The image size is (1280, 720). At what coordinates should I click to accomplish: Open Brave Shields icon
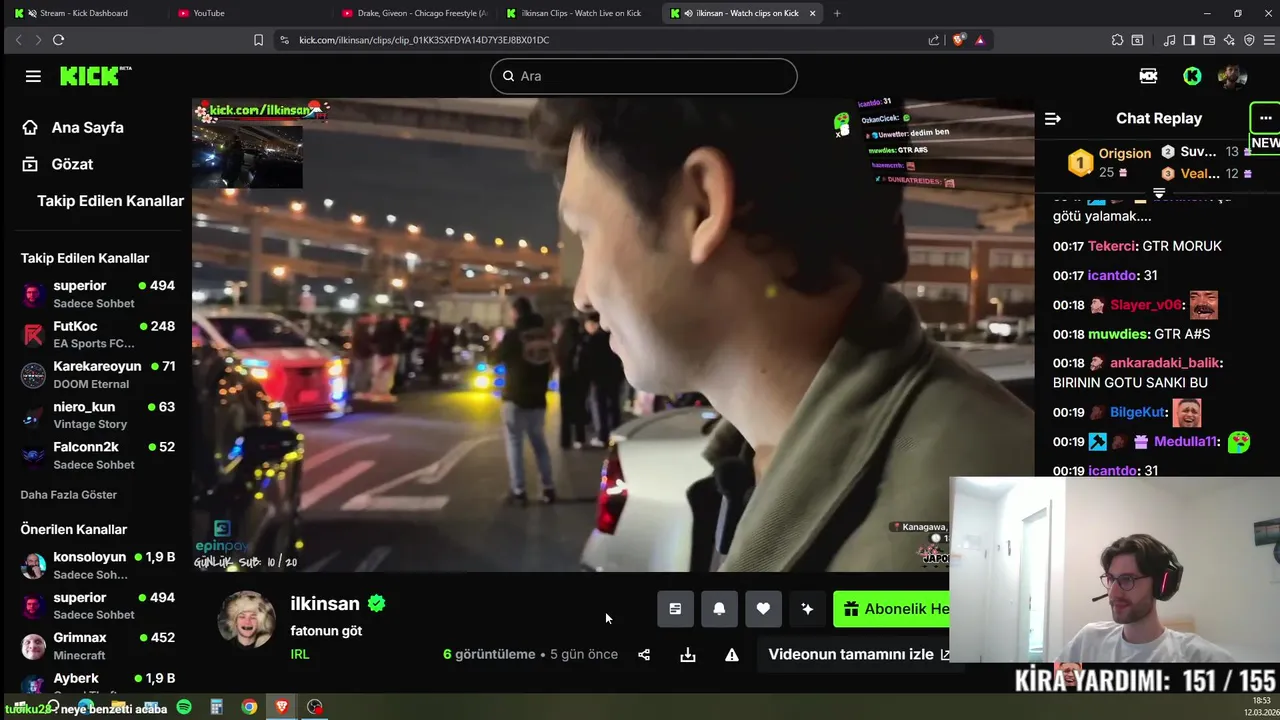[958, 40]
